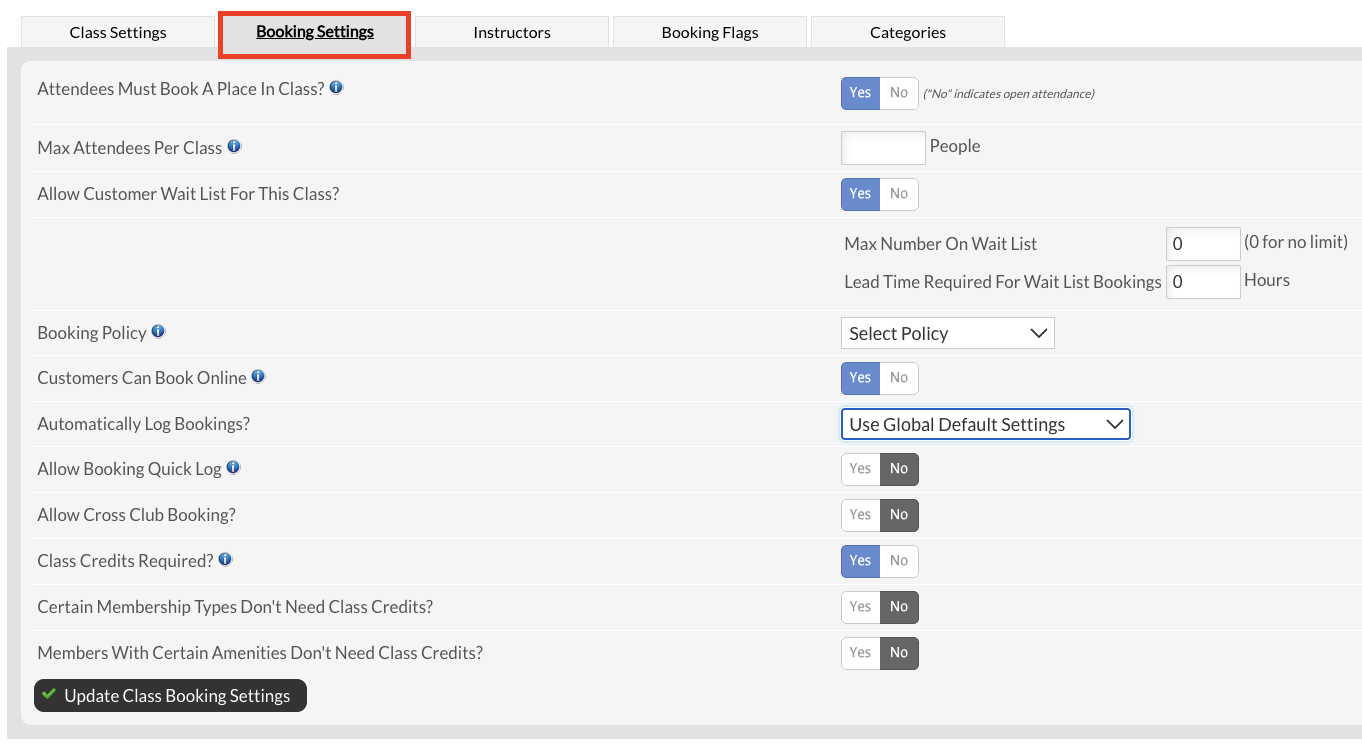Choose Yes for Certain Membership Types exemption

[x=860, y=607]
